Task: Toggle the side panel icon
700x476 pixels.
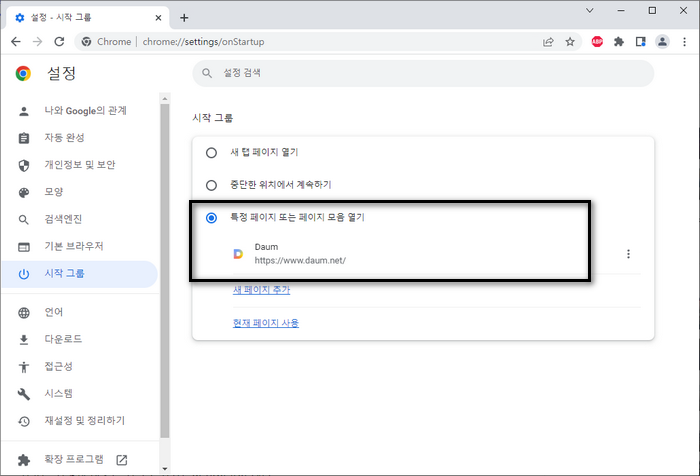Action: pyautogui.click(x=641, y=42)
